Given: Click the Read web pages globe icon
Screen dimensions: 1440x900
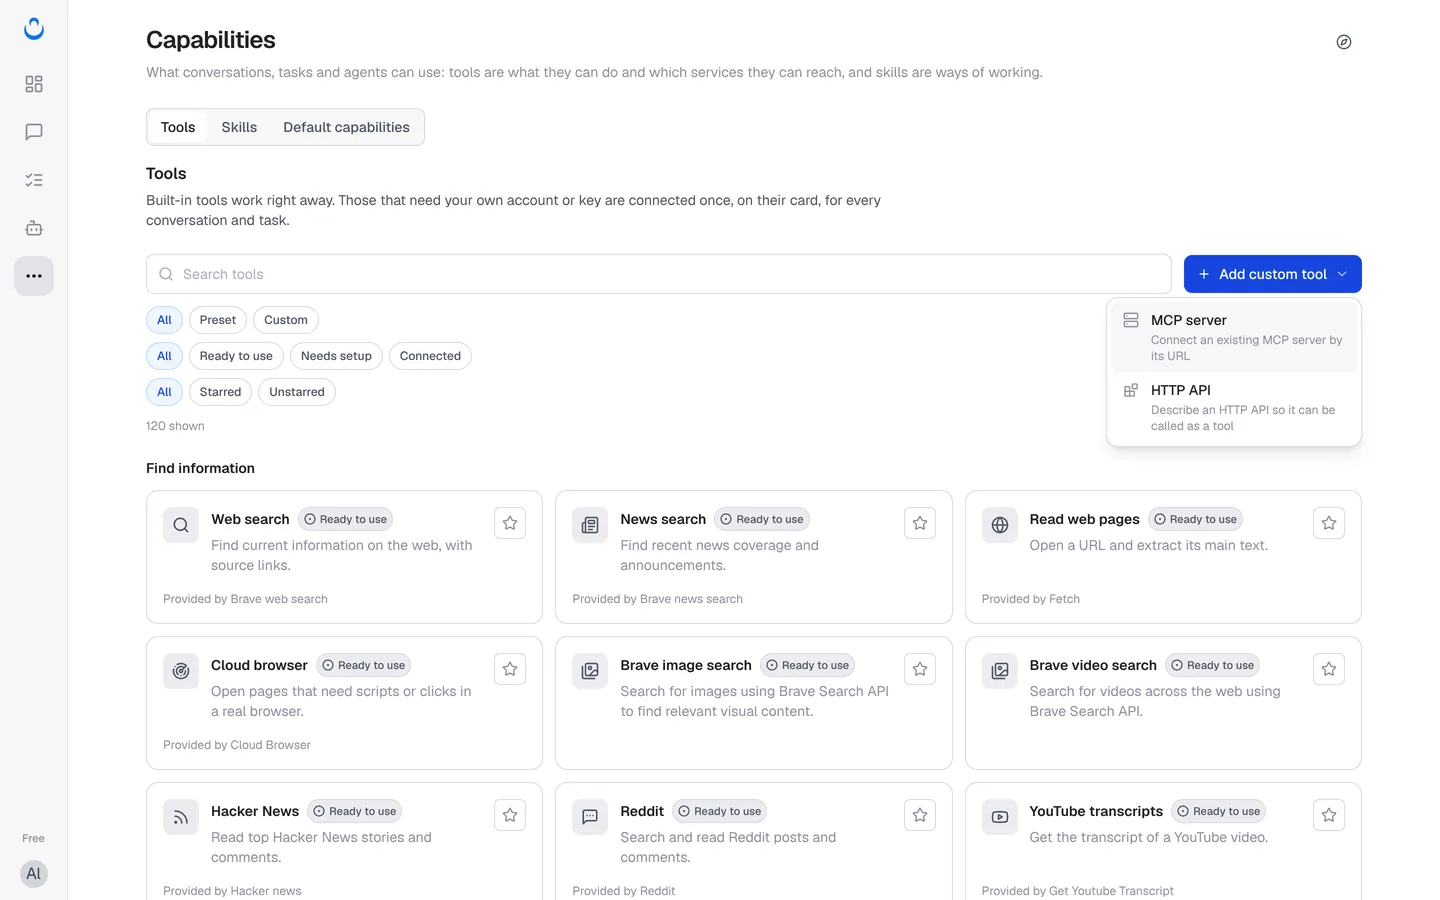Looking at the screenshot, I should [x=1000, y=525].
